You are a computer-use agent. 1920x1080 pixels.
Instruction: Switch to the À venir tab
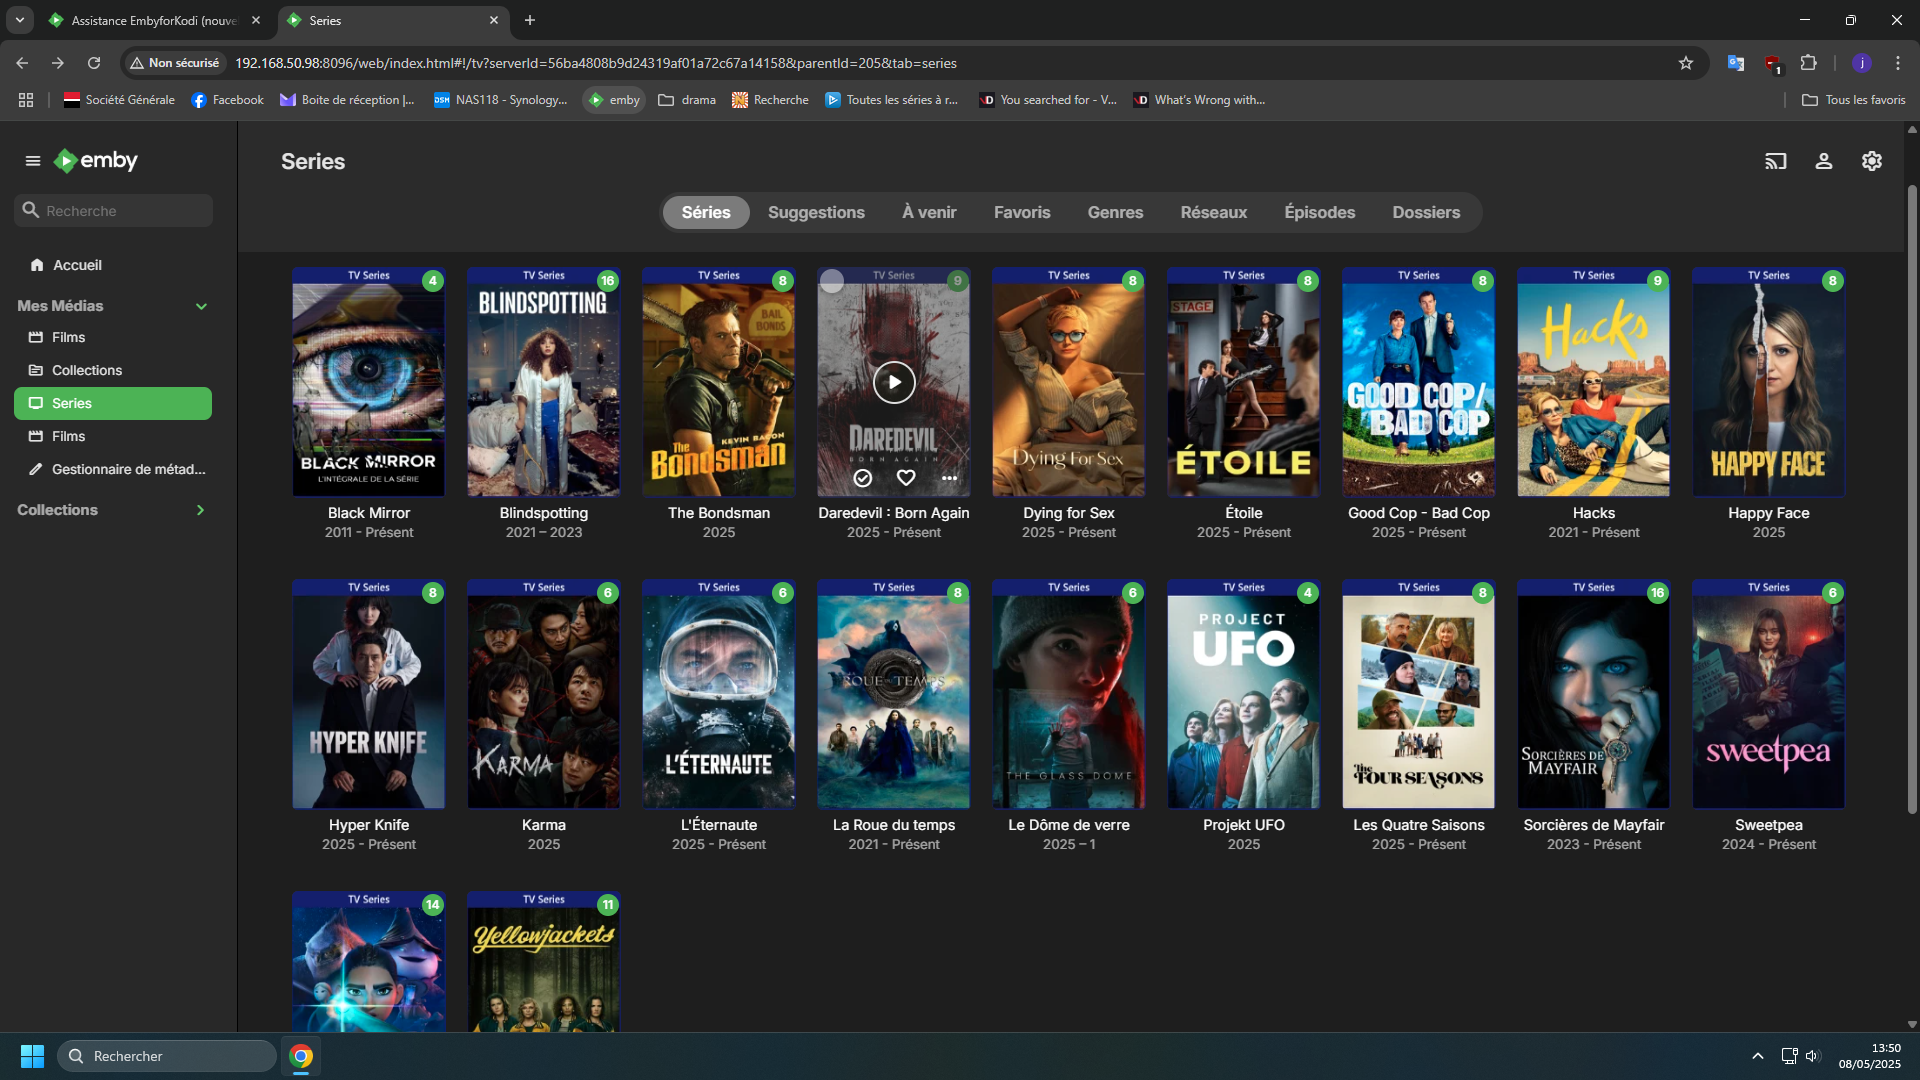(x=928, y=212)
